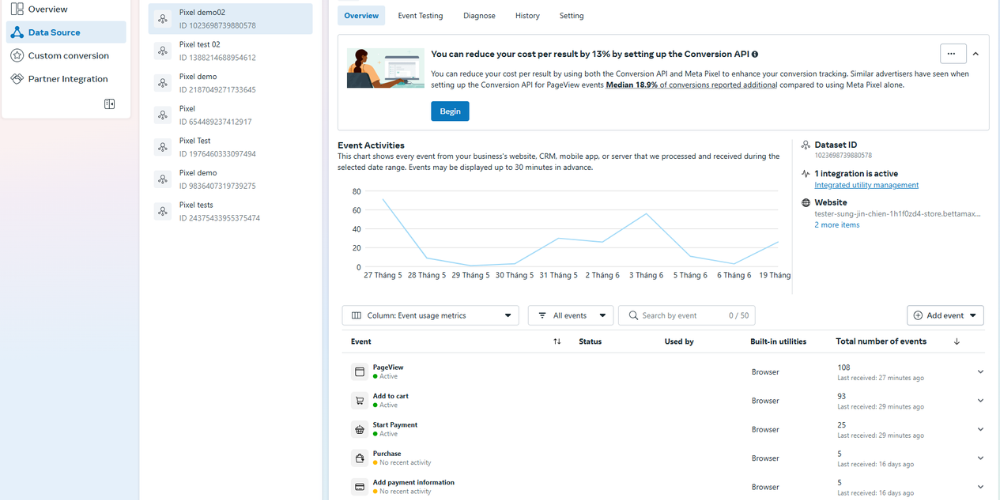Open Overview in the left sidebar
Image resolution: width=1000 pixels, height=500 pixels.
coord(66,9)
